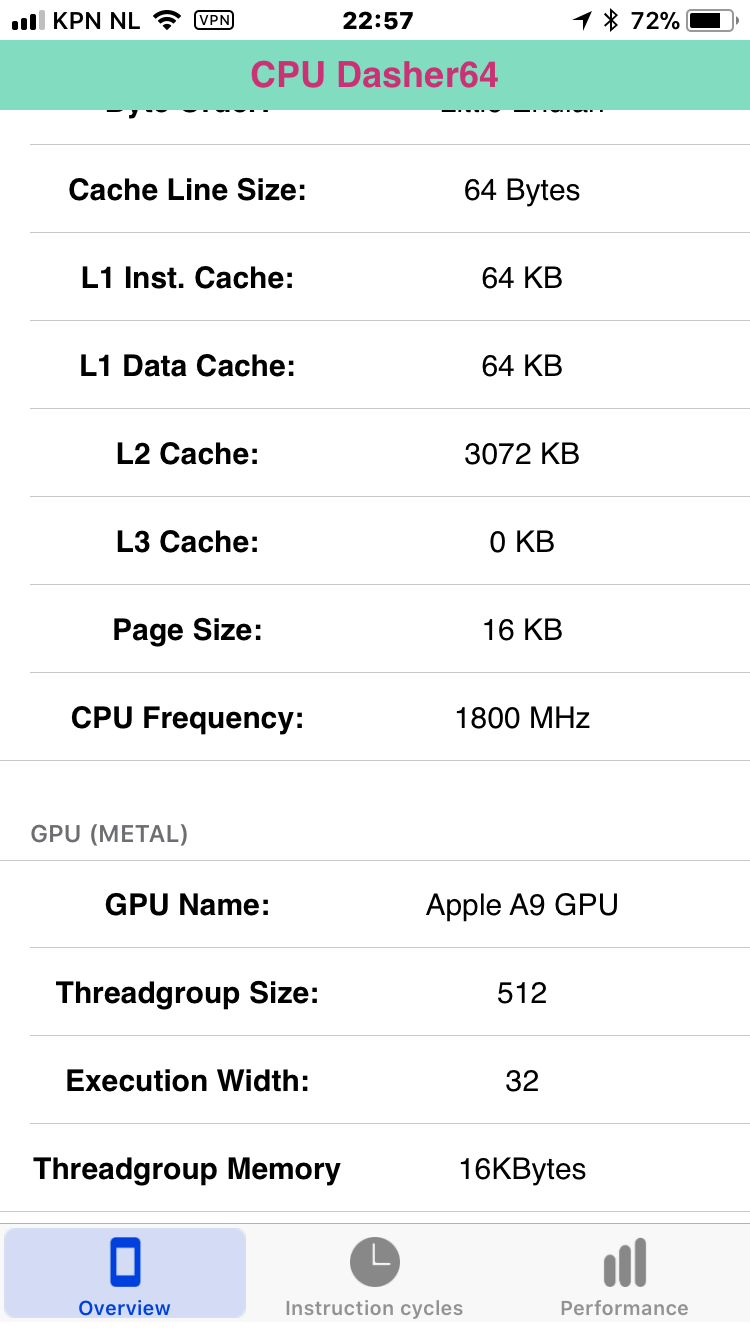Open the Instruction cycles clock icon
Viewport: 750px width, 1334px height.
[374, 1262]
